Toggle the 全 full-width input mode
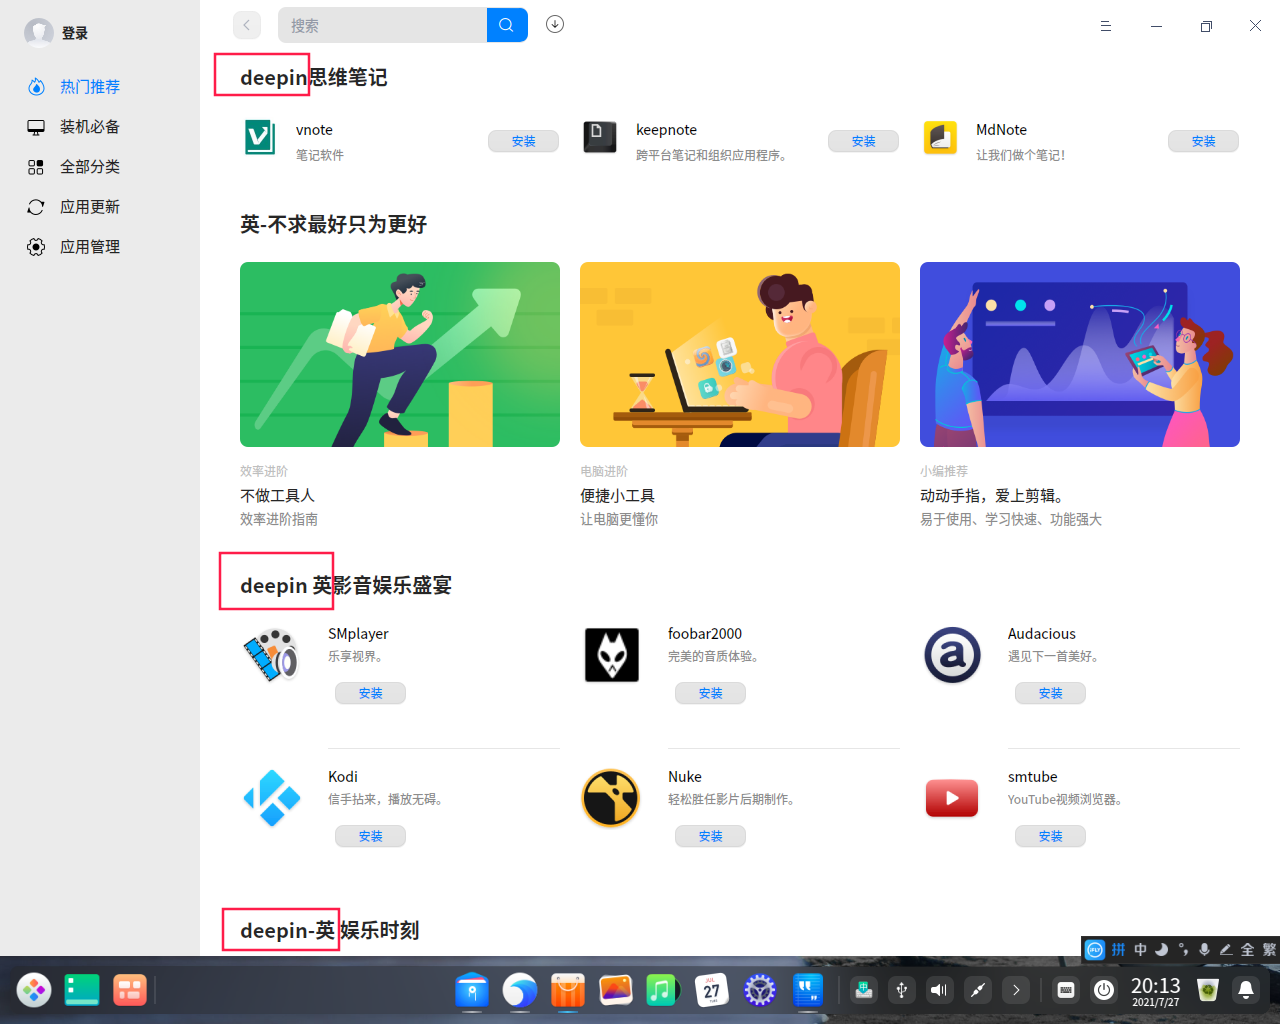This screenshot has height=1024, width=1280. coord(1247,949)
